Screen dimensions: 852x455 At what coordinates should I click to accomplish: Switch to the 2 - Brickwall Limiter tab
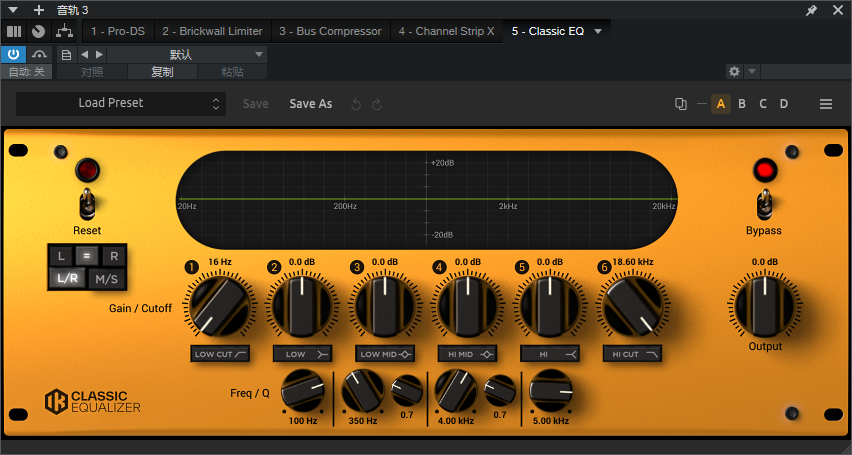point(212,32)
